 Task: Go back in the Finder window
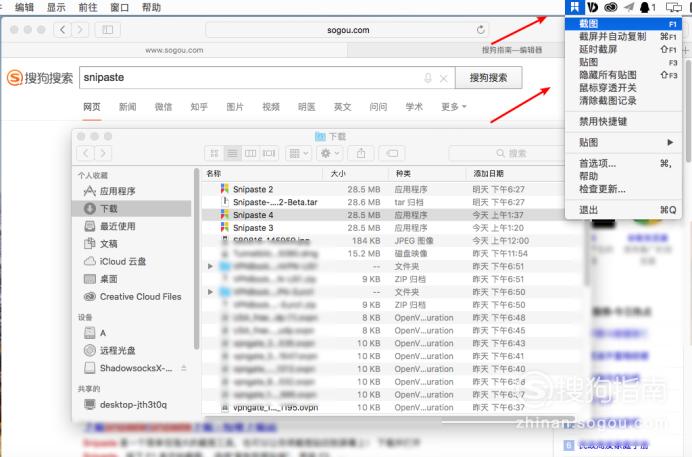pos(86,154)
